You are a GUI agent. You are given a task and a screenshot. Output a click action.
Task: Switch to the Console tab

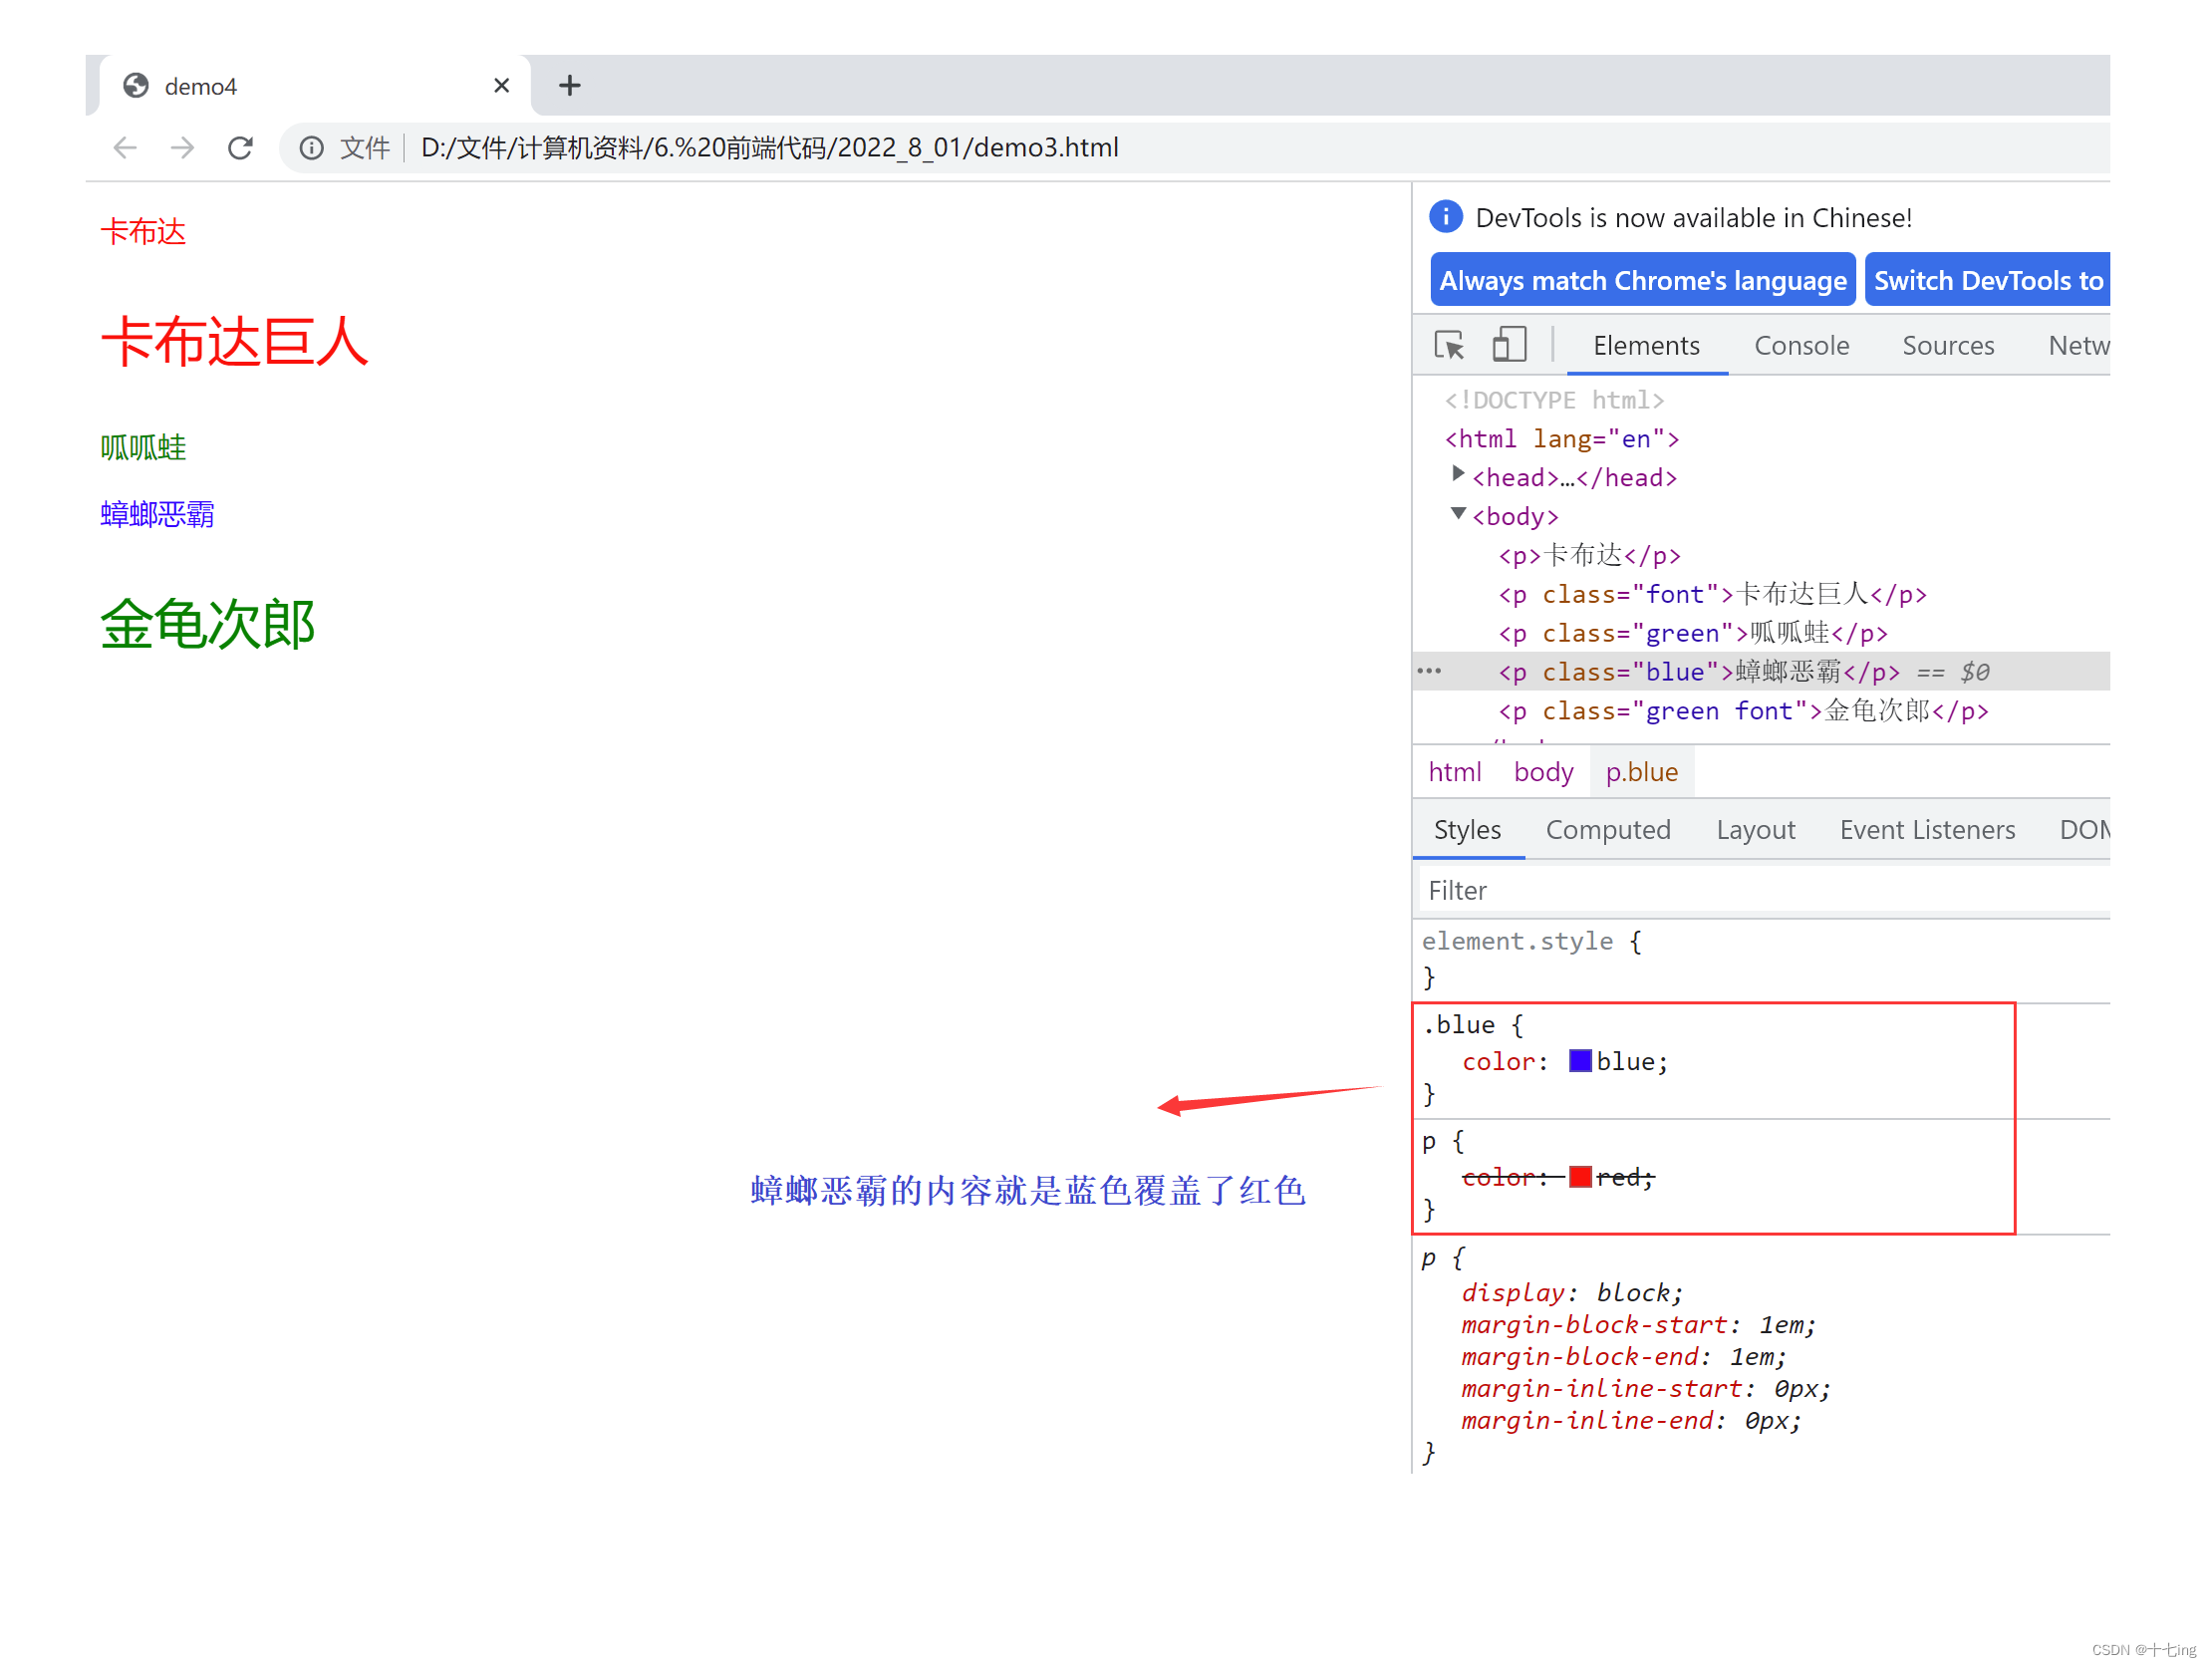(1801, 346)
